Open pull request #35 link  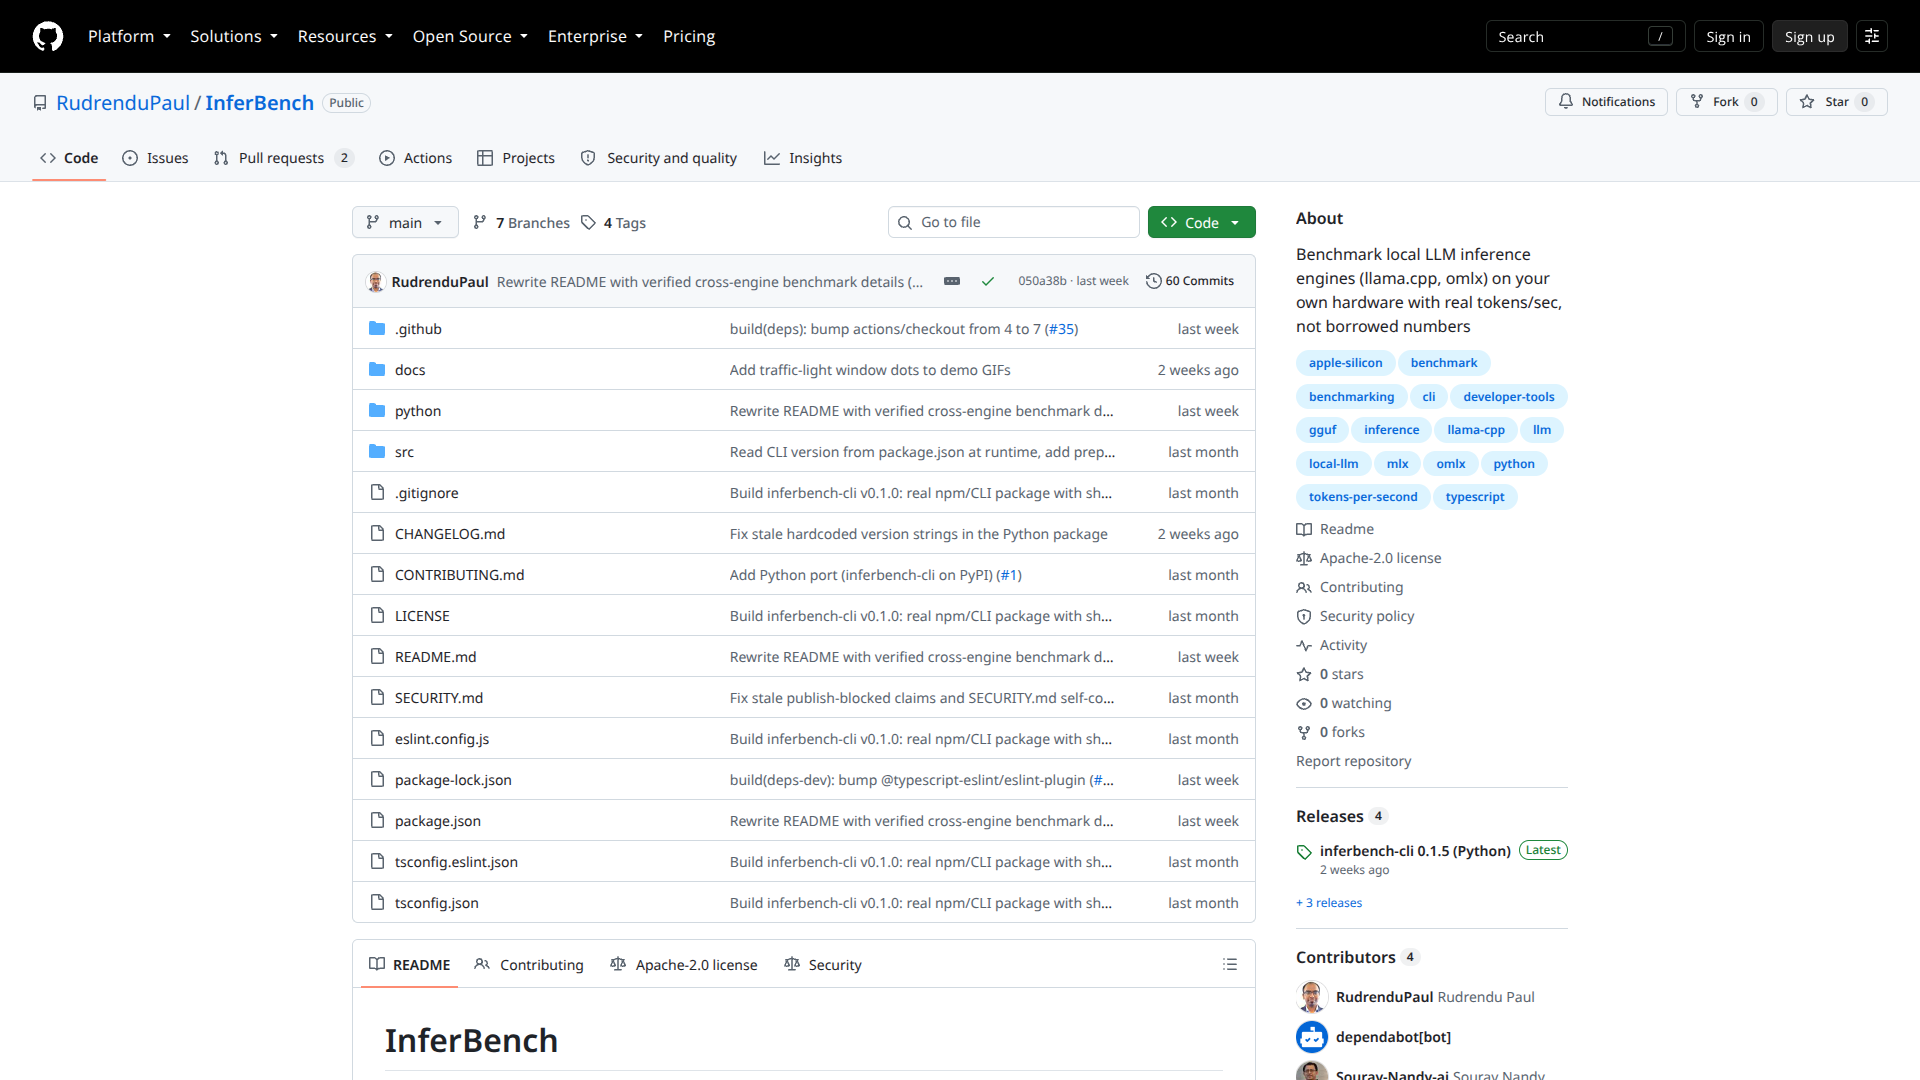point(1061,329)
